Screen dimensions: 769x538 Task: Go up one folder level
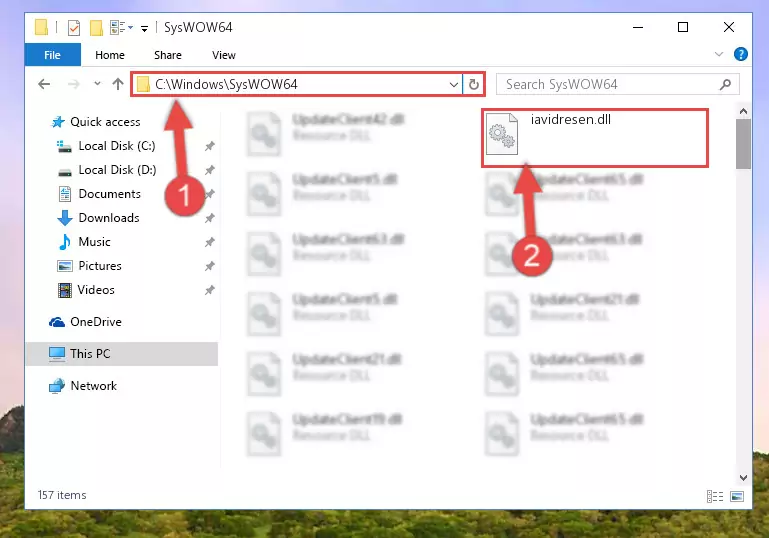click(x=118, y=84)
